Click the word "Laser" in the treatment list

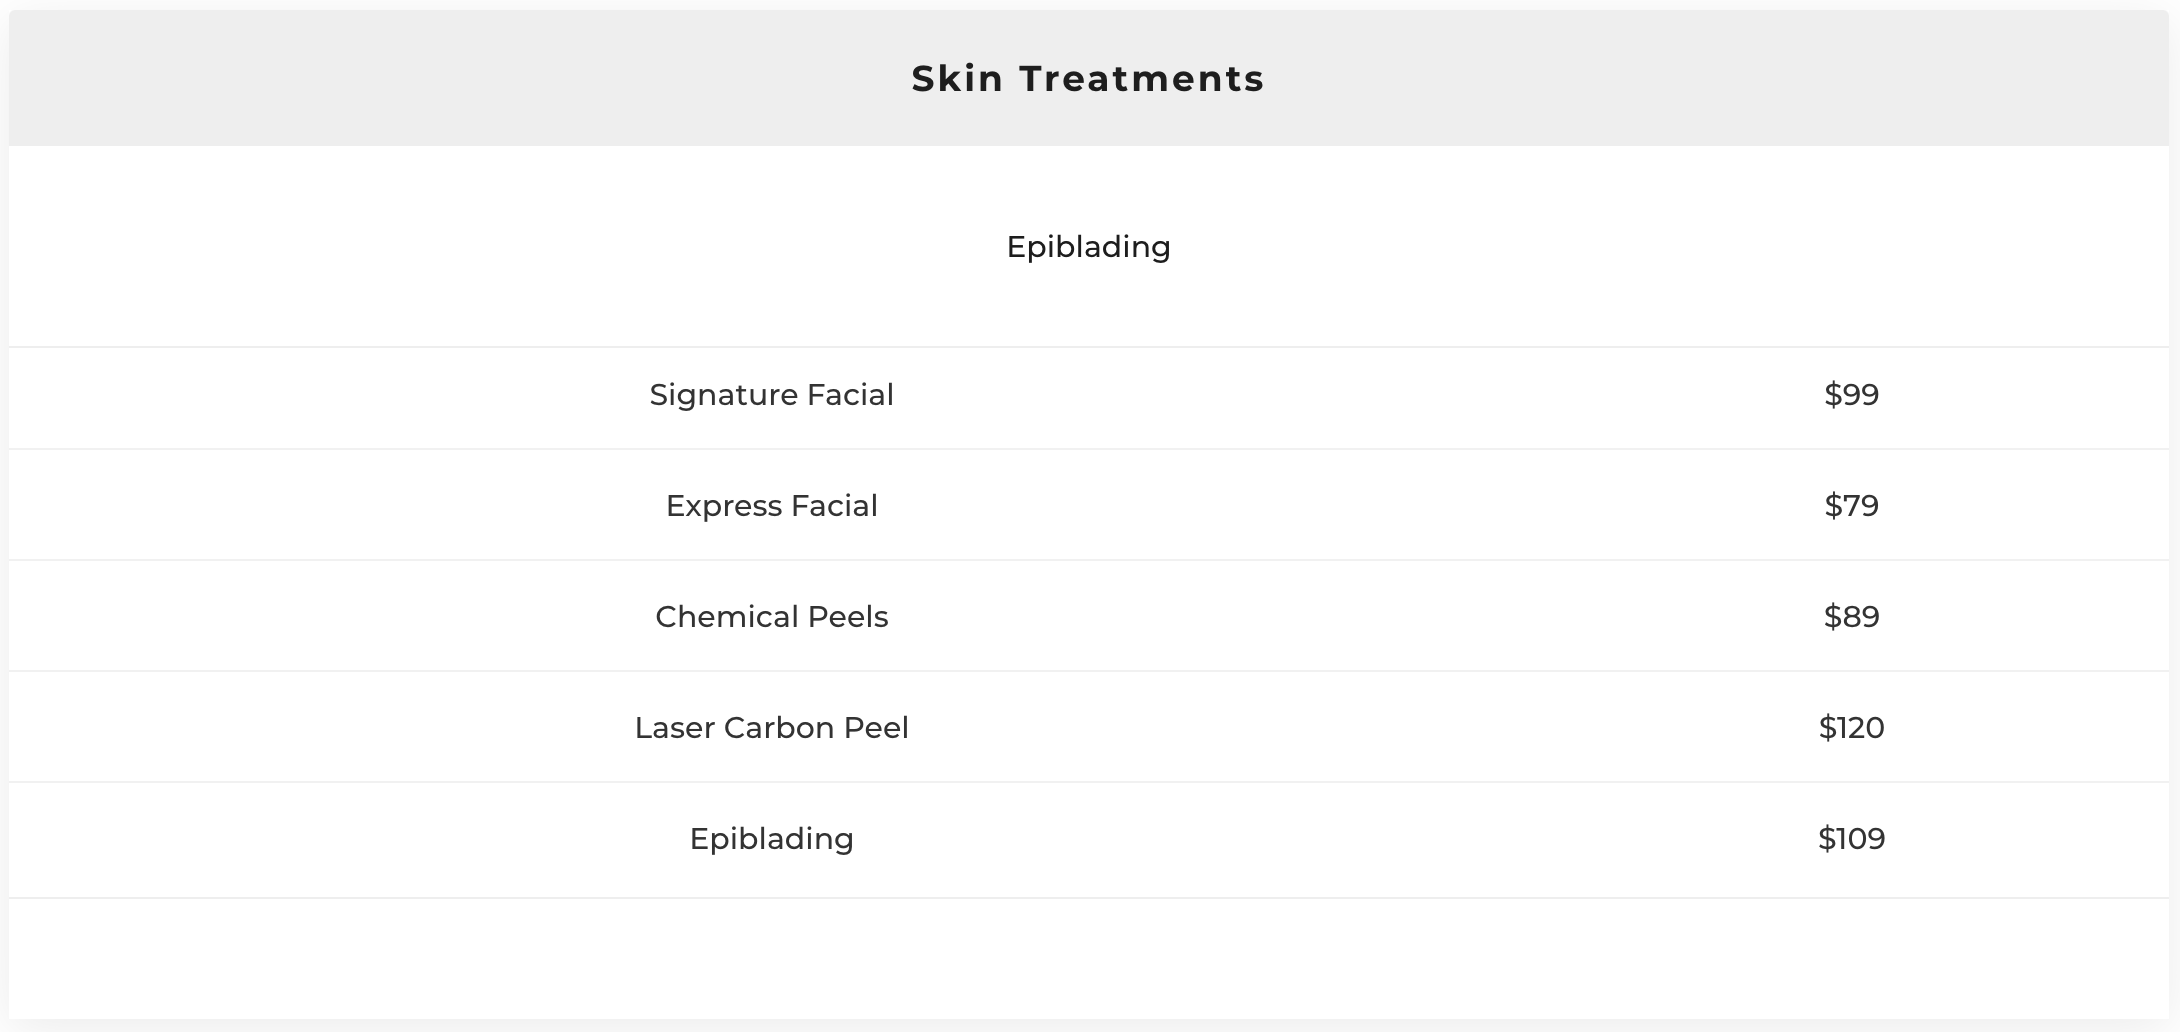674,728
